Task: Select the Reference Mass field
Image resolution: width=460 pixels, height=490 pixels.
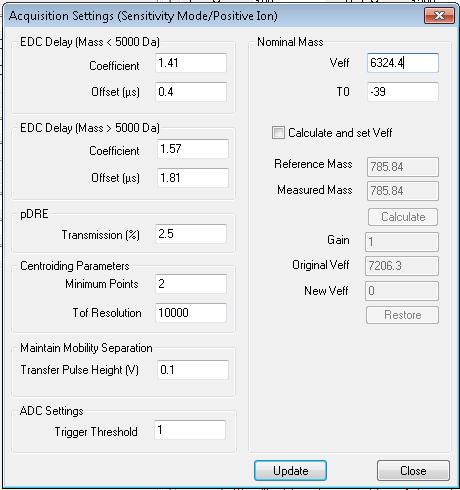Action: point(403,167)
